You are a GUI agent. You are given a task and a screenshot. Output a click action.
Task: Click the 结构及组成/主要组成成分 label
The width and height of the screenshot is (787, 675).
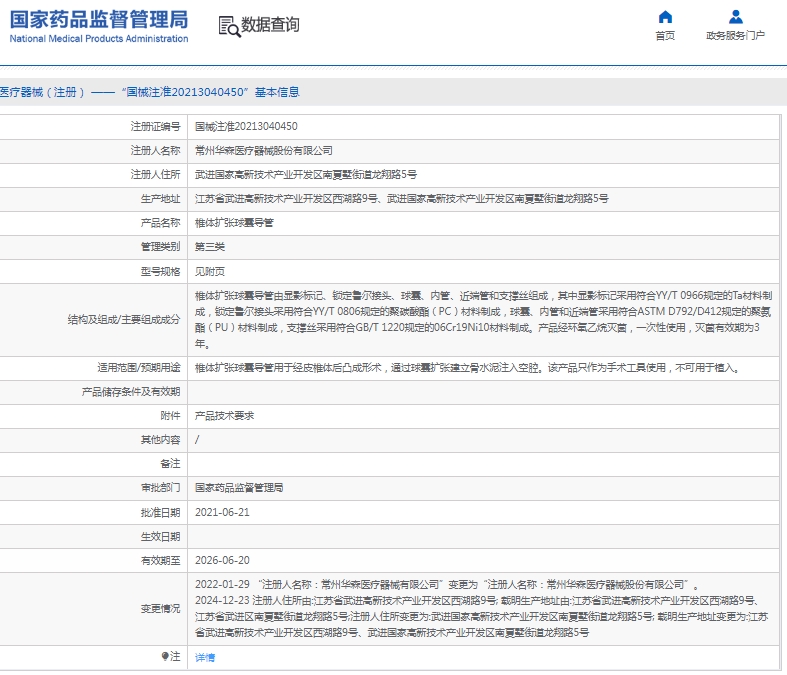124,320
